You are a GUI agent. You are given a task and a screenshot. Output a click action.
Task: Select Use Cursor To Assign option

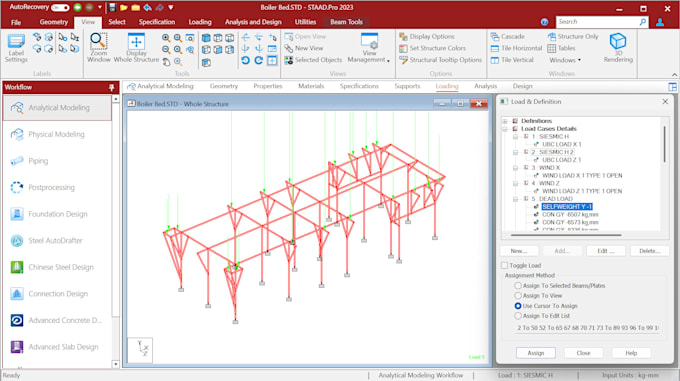(x=518, y=306)
